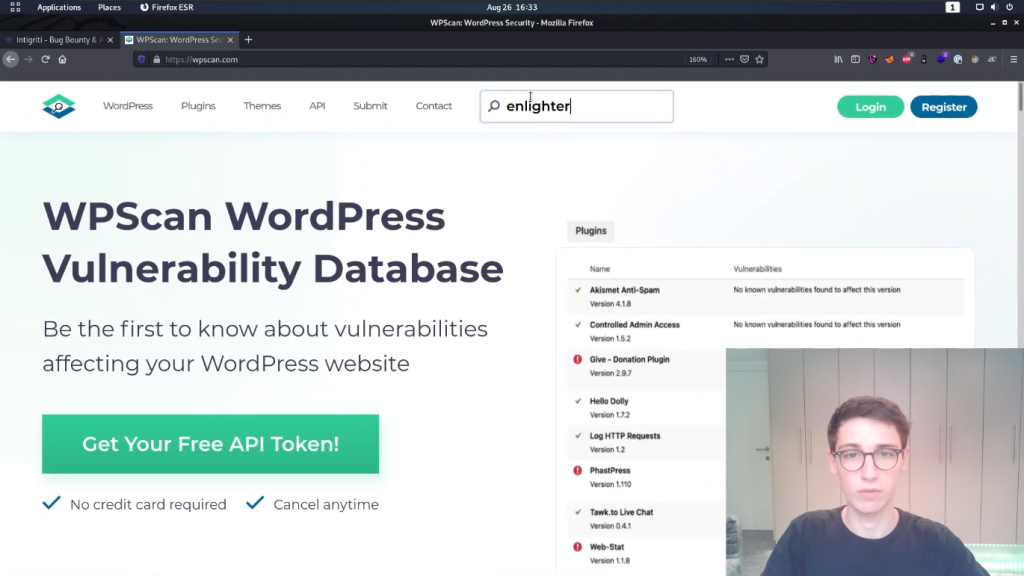Open the page actions three-dot menu

click(x=729, y=59)
